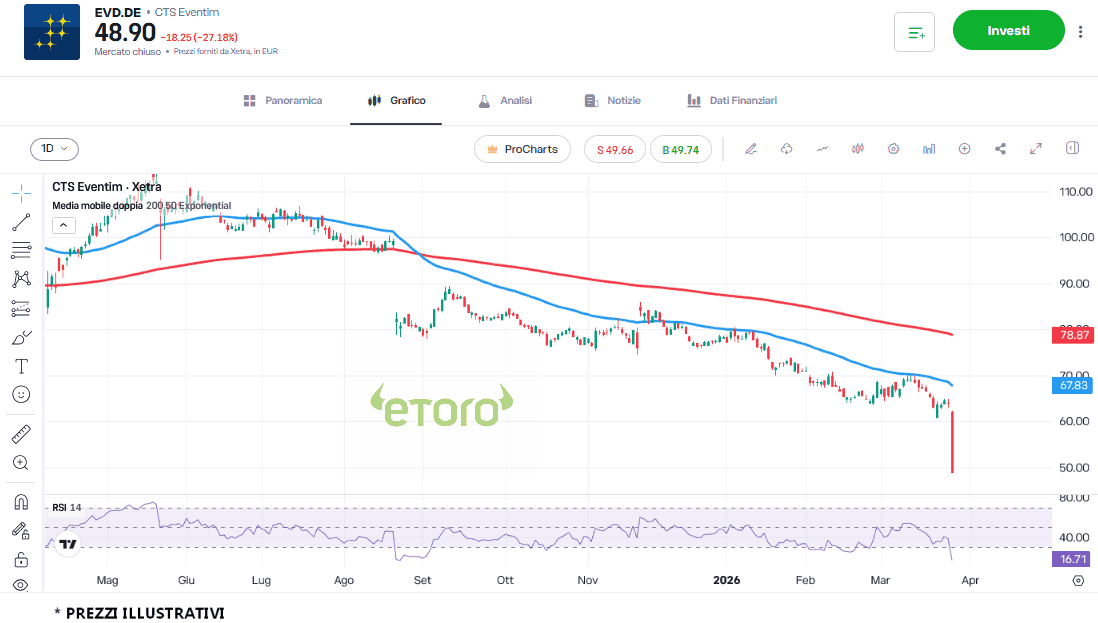Select the trend line drawing tool

coord(21,222)
